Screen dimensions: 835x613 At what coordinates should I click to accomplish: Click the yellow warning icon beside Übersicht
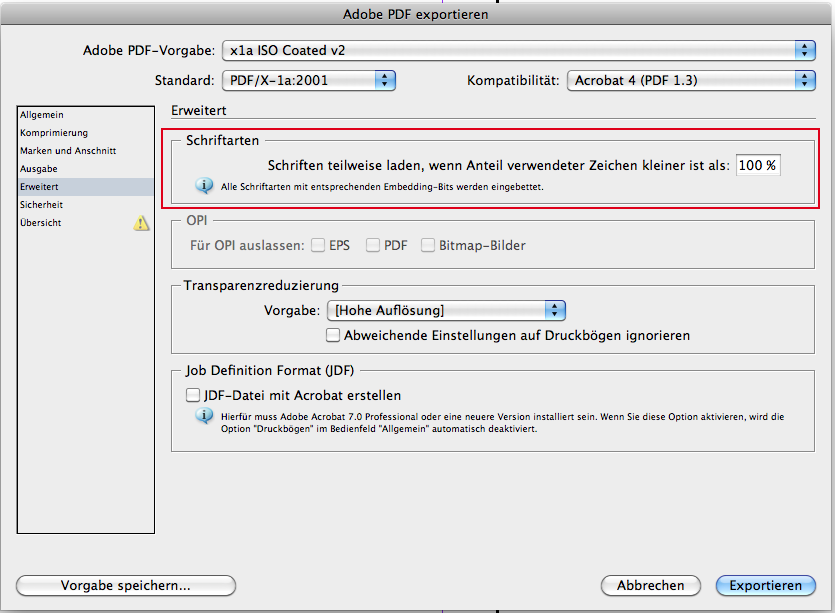pyautogui.click(x=141, y=223)
